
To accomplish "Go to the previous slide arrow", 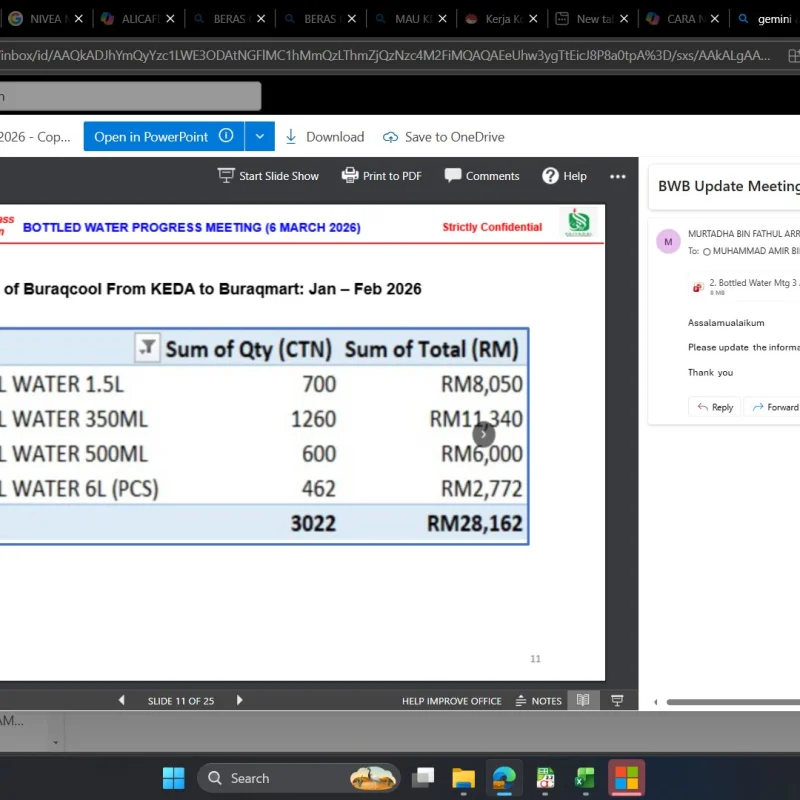I will [122, 701].
